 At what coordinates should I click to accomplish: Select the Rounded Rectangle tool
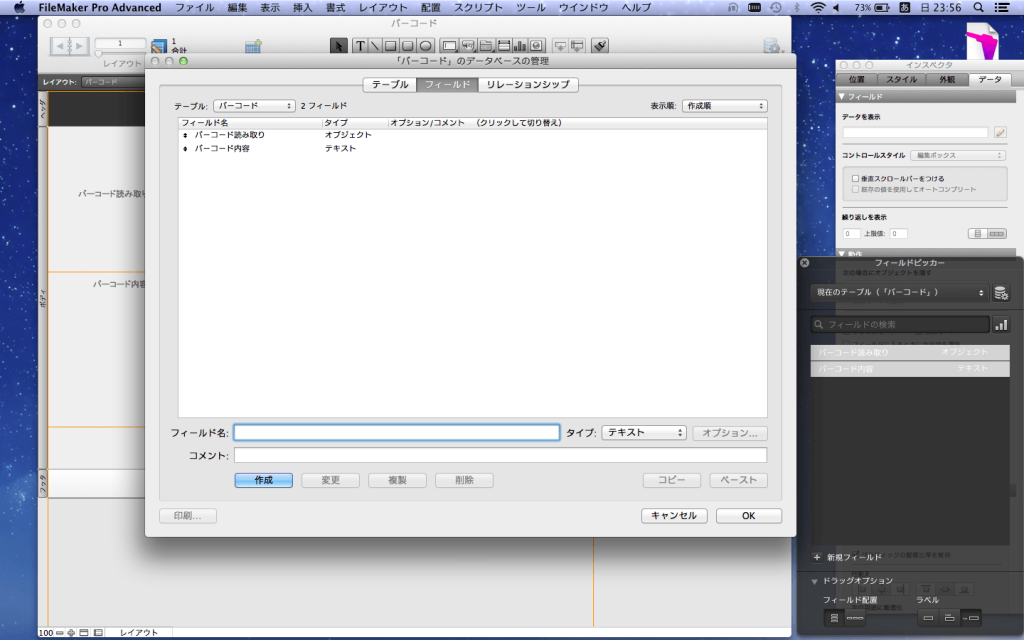pyautogui.click(x=408, y=45)
